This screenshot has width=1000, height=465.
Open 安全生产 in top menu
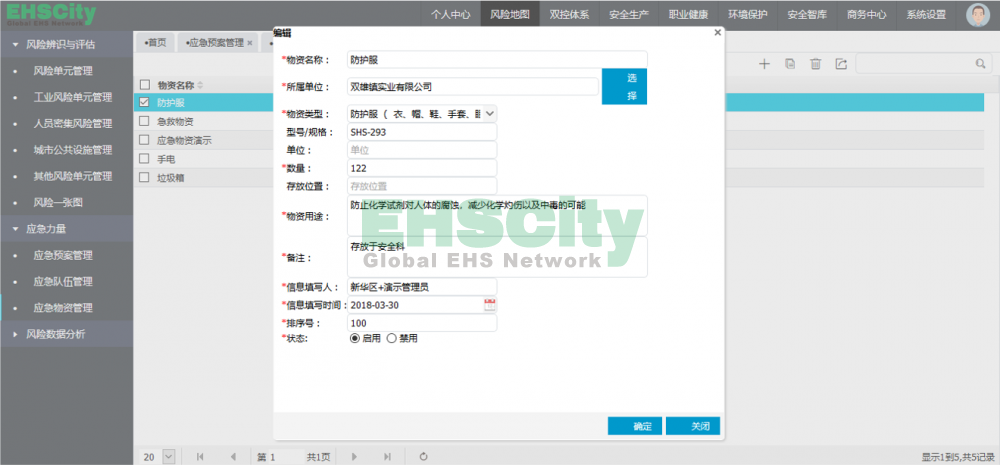point(629,15)
